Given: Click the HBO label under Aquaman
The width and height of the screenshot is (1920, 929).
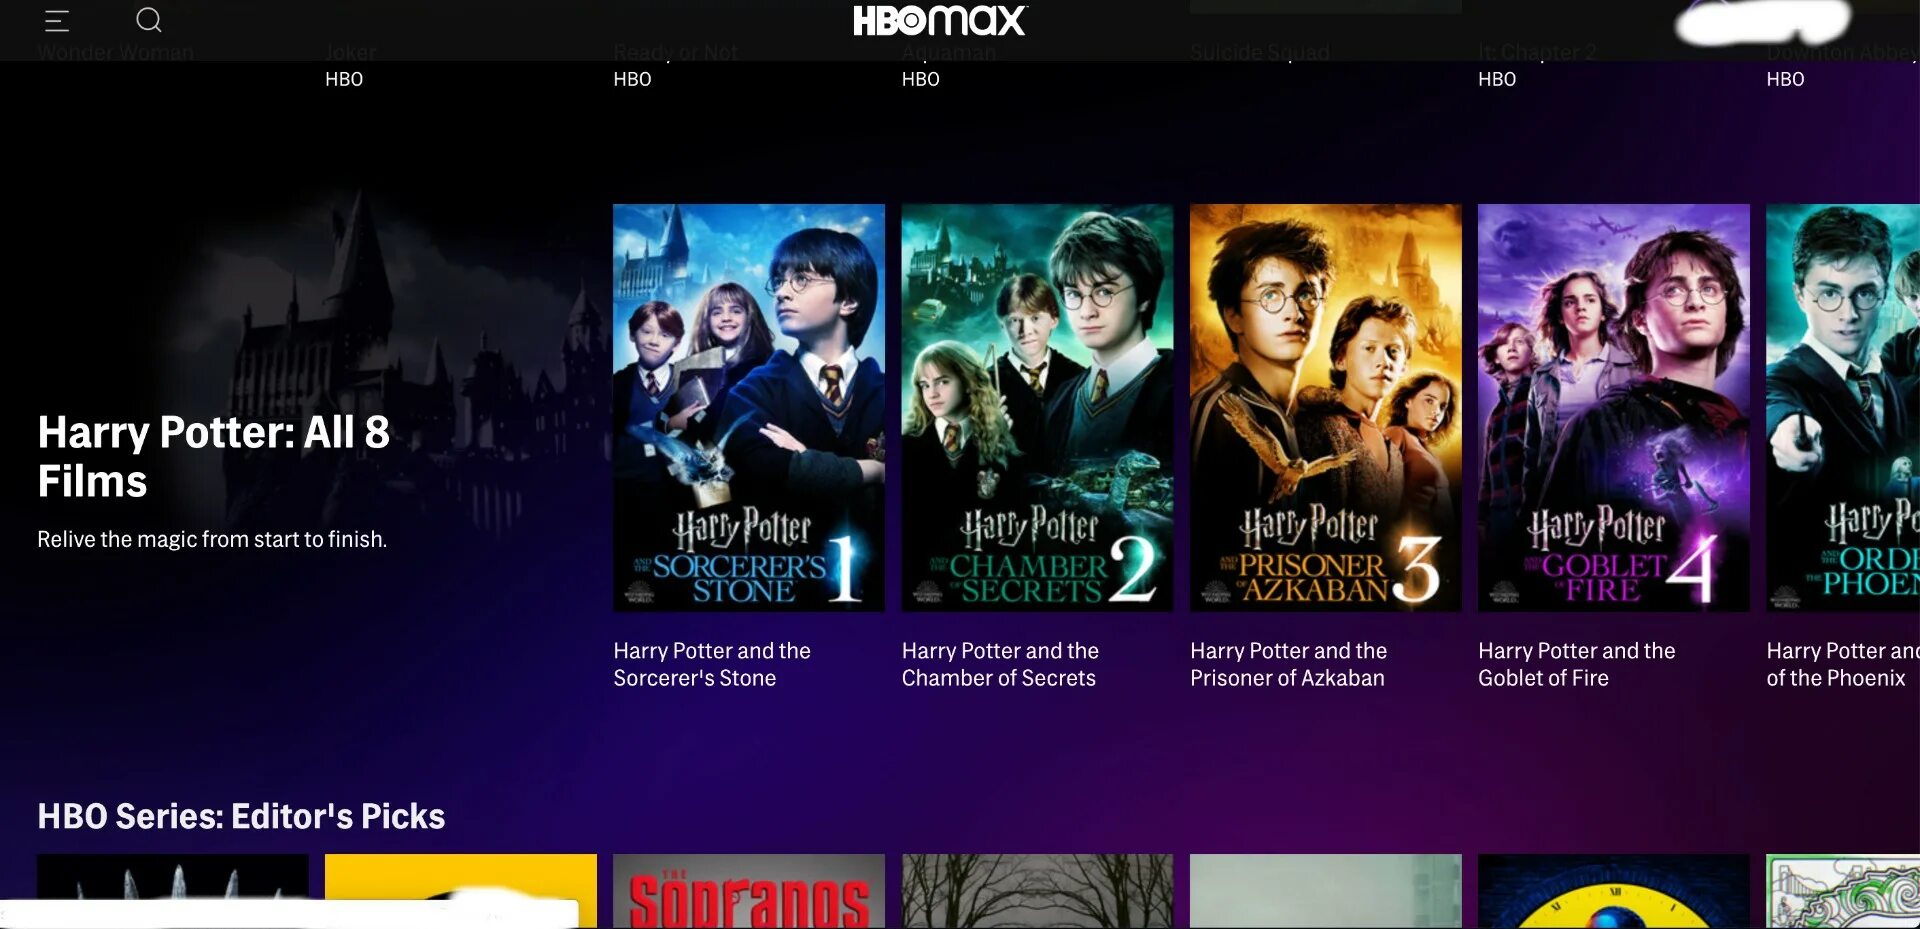Looking at the screenshot, I should coord(921,79).
